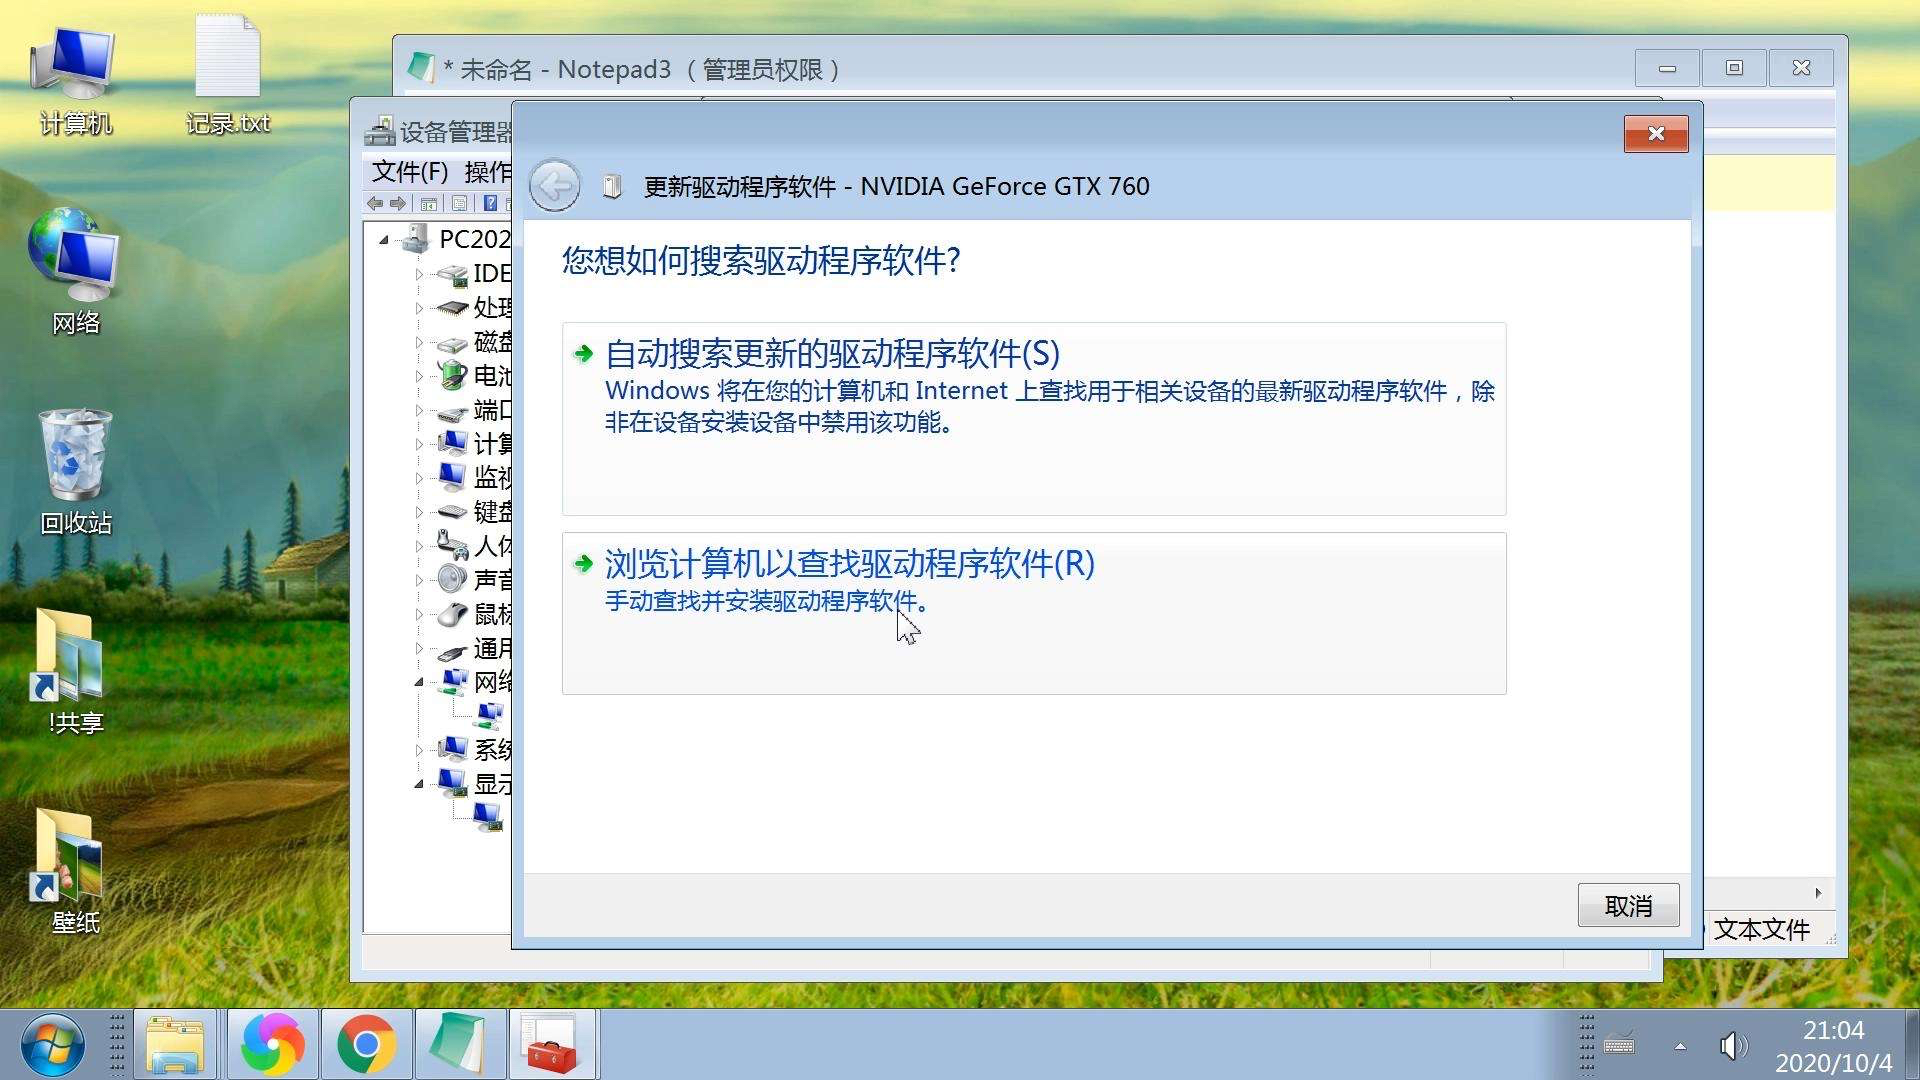
Task: Expand the 声音 sound devices node
Action: (x=419, y=580)
